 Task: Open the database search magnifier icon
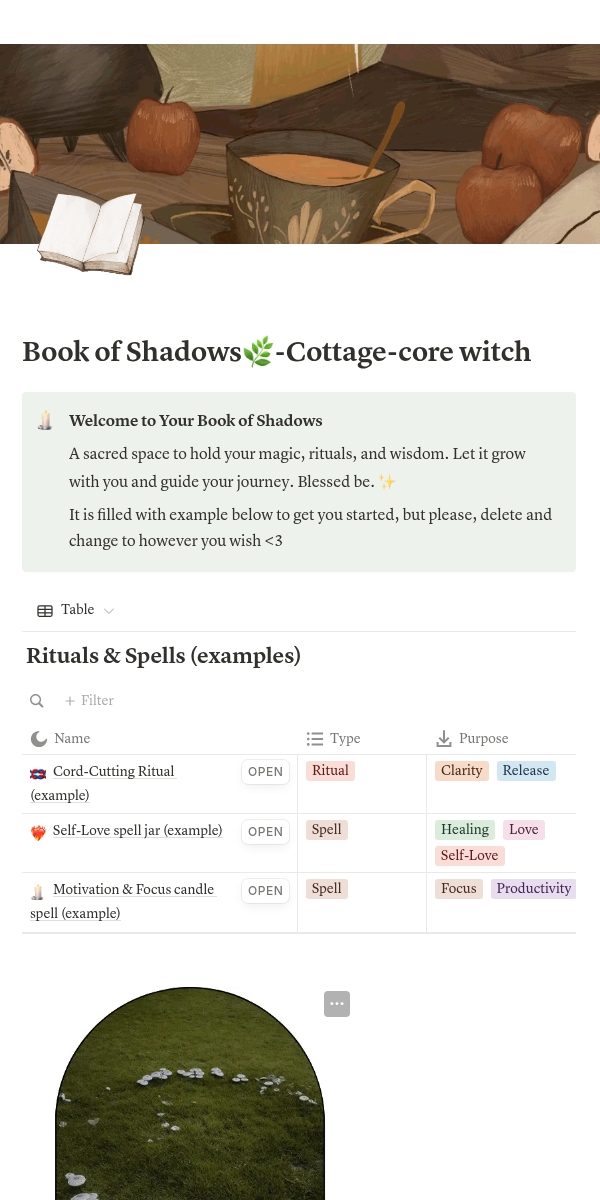click(x=37, y=701)
